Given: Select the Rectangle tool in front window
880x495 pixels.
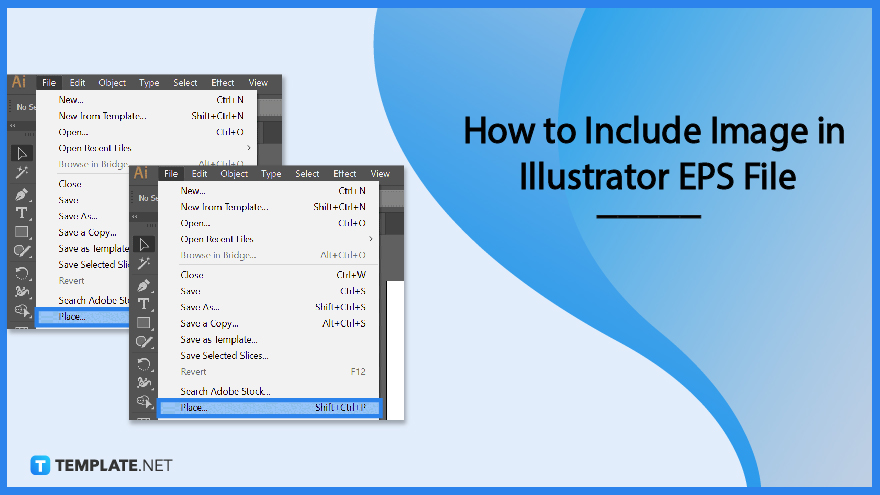Looking at the screenshot, I should tap(144, 323).
